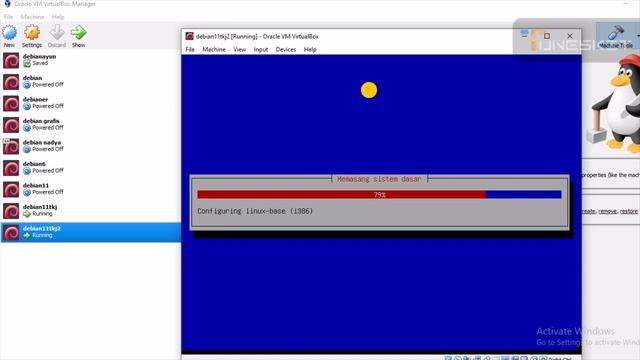Open Devices menu in VM window

[x=286, y=49]
